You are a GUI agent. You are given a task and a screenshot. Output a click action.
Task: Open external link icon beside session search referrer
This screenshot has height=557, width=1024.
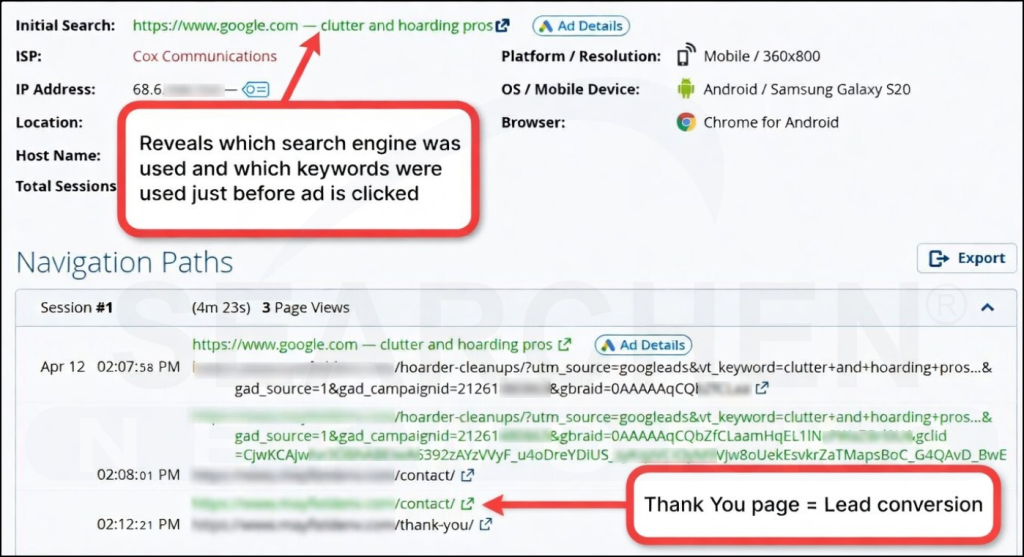tap(564, 344)
